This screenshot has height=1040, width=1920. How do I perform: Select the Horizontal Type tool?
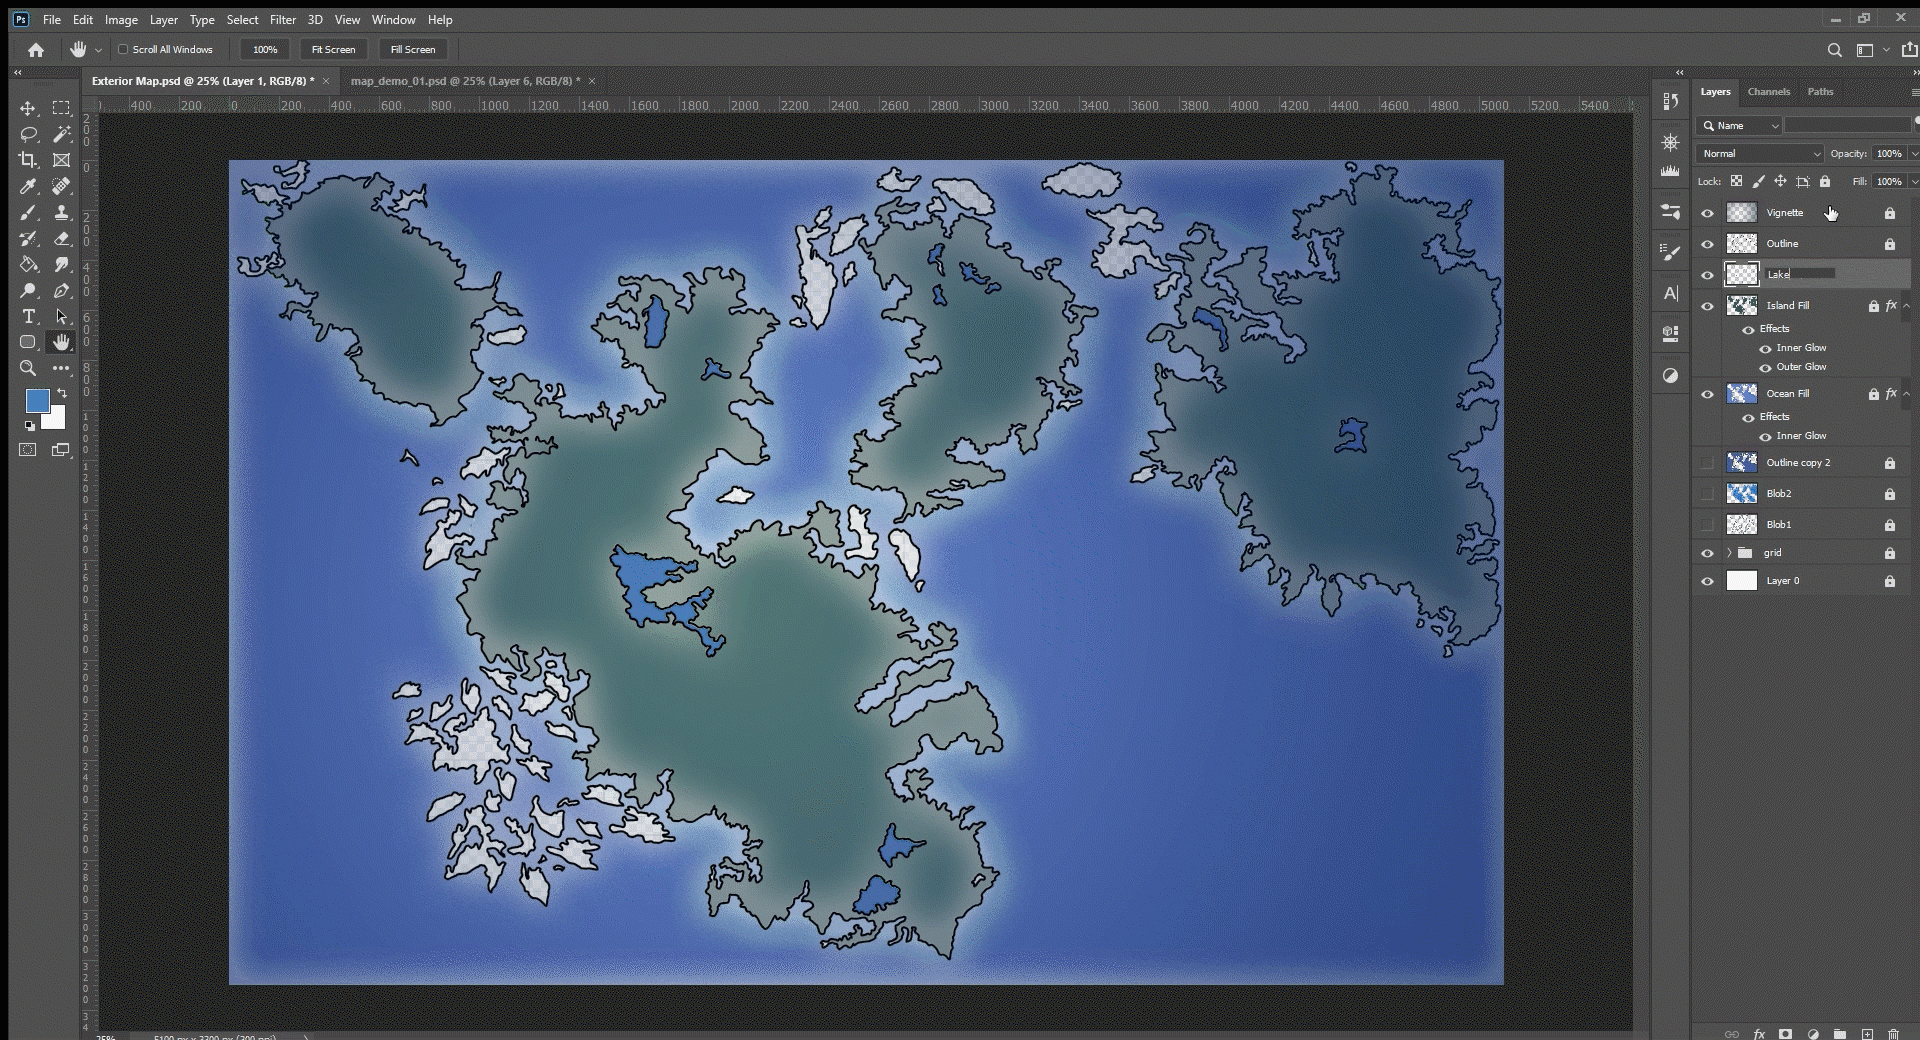coord(27,316)
